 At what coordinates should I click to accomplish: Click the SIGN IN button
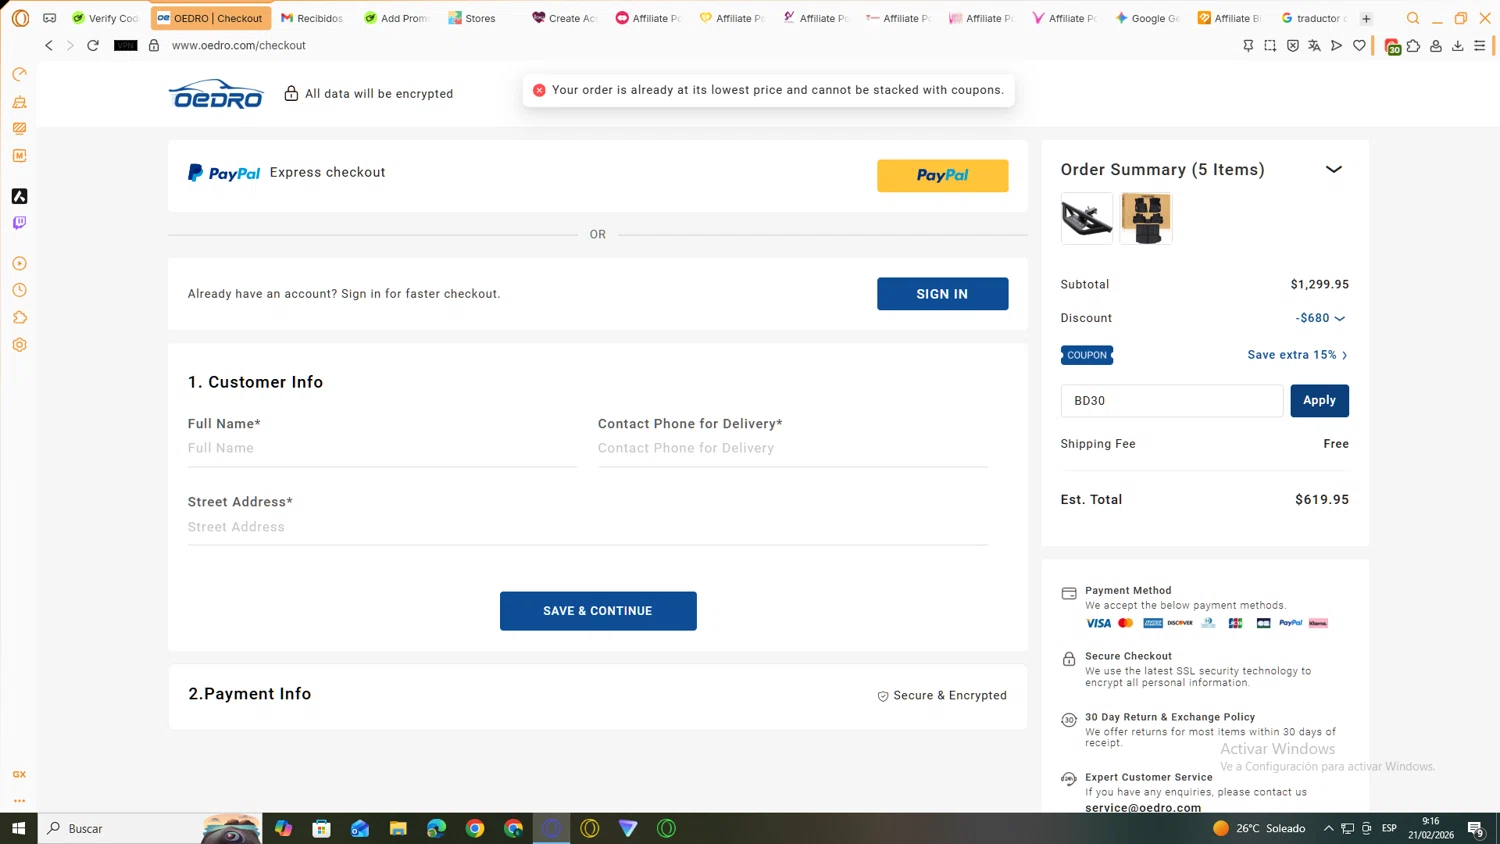[942, 294]
